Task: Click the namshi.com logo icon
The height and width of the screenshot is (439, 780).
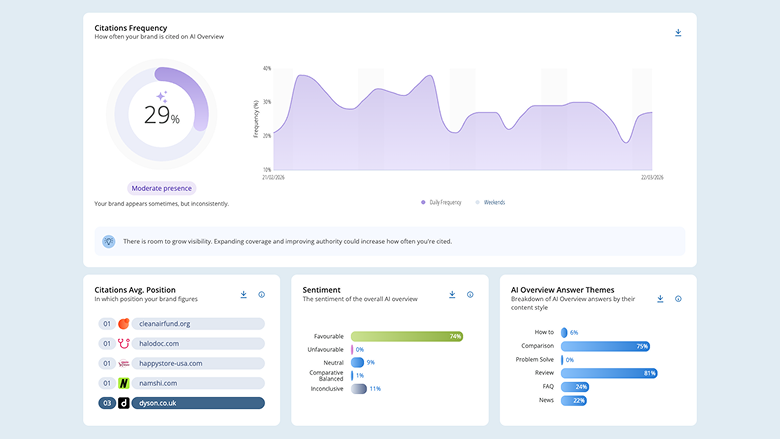Action: coord(124,383)
